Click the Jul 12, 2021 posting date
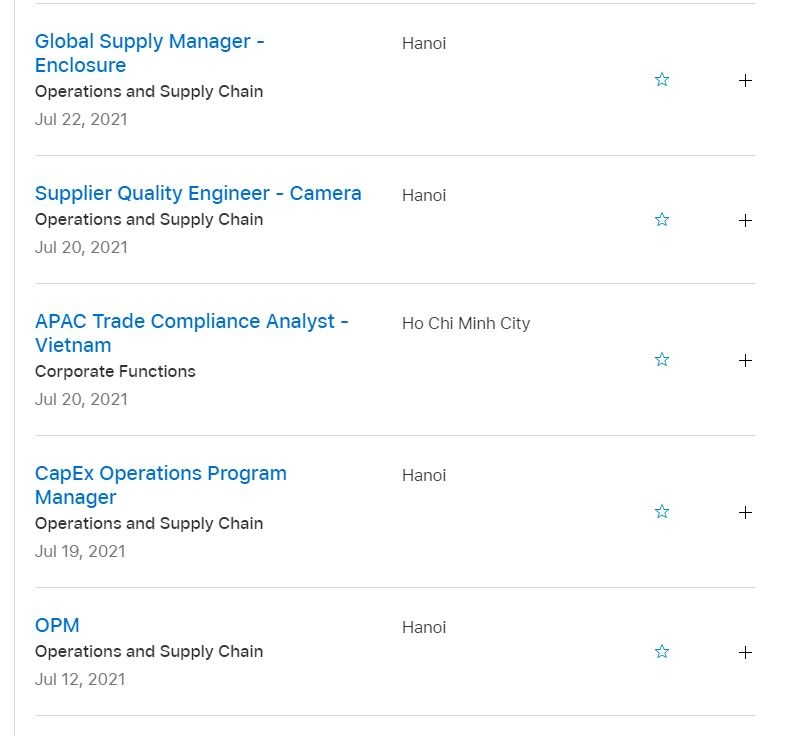The height and width of the screenshot is (736, 796). (x=80, y=679)
